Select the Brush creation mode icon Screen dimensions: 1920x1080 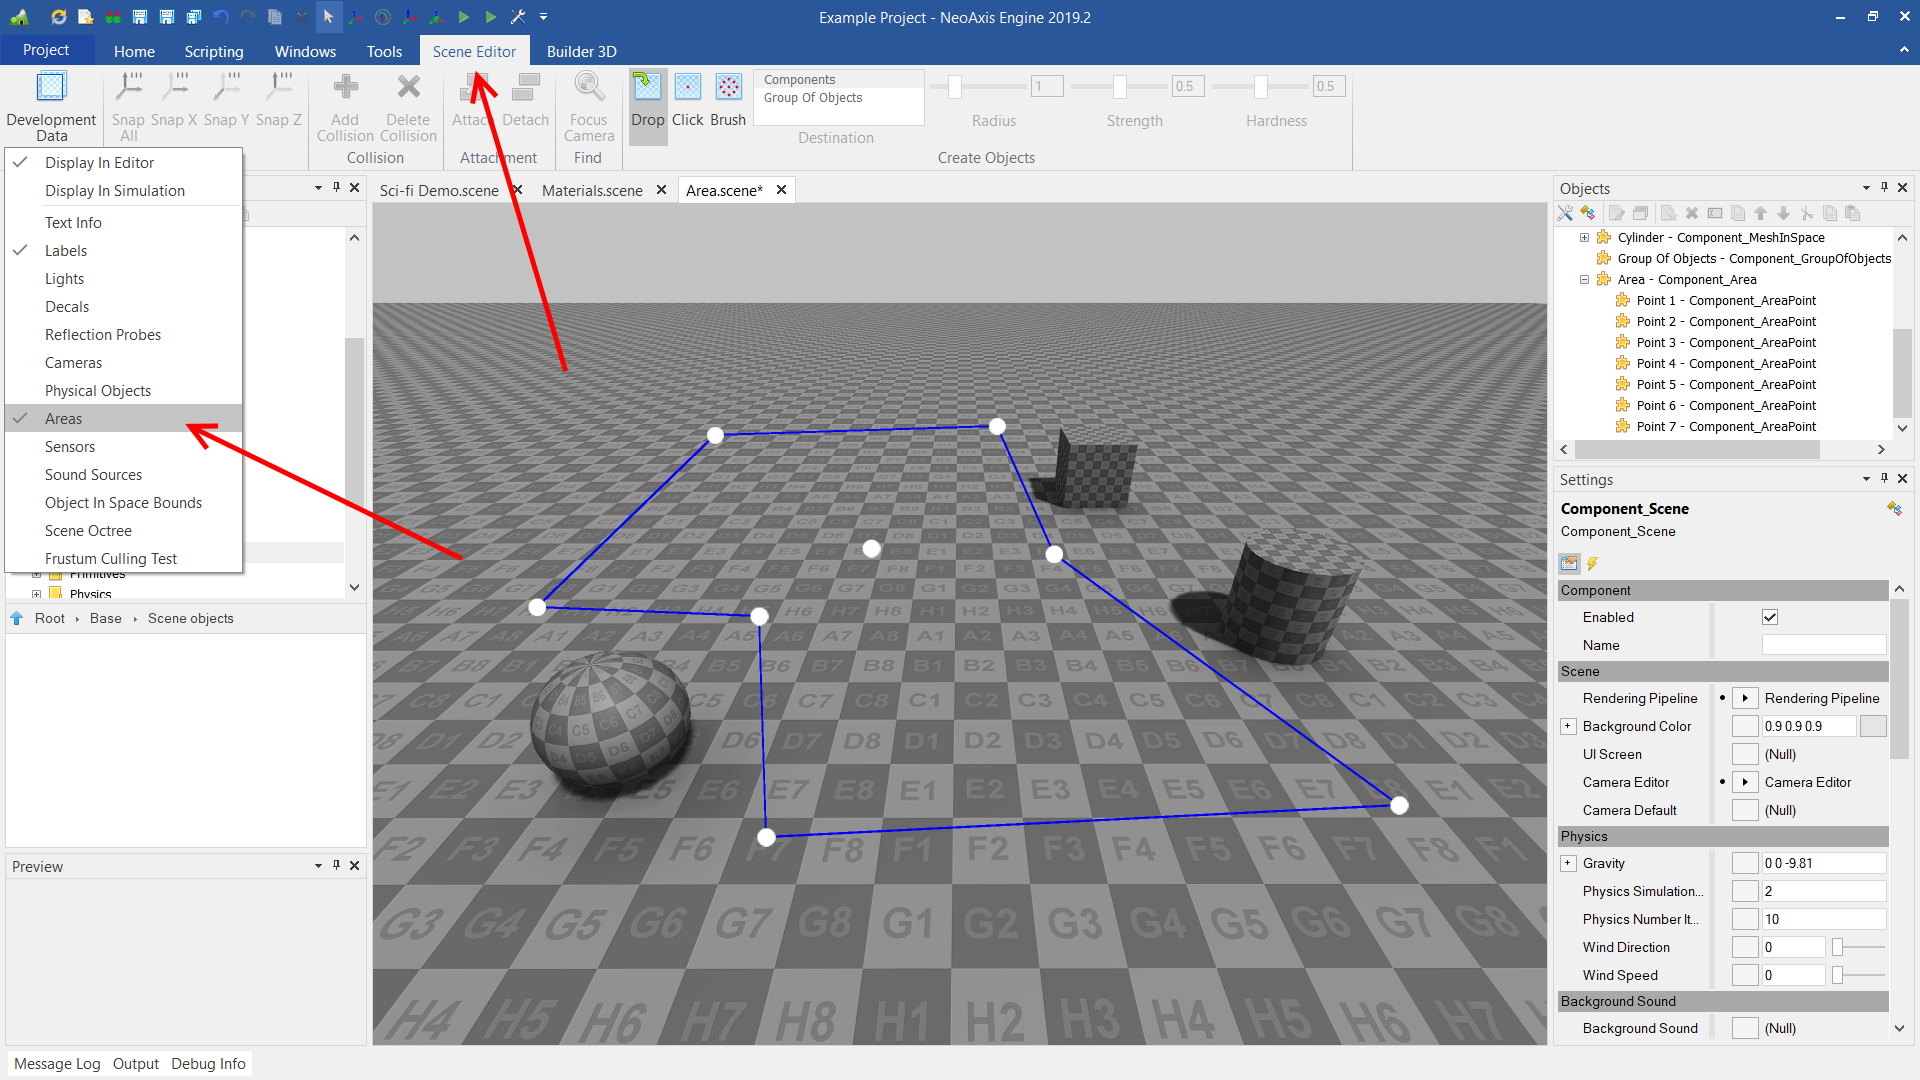click(728, 88)
